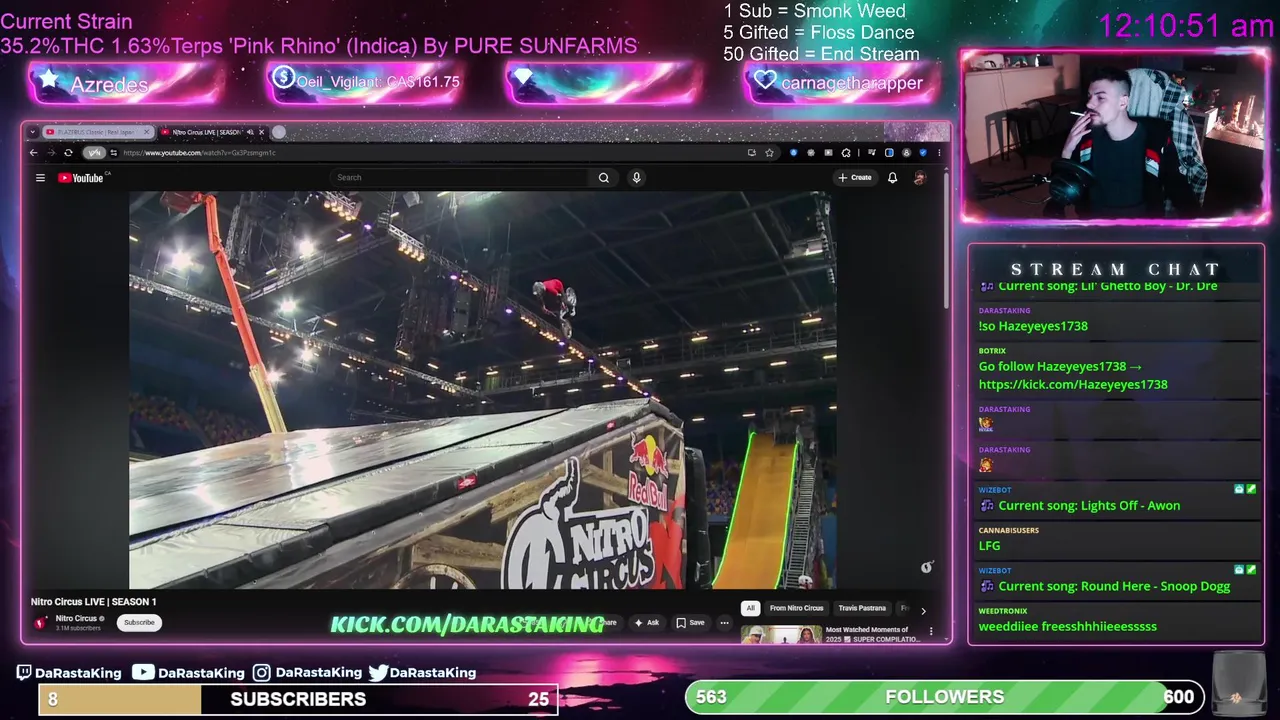This screenshot has width=1280, height=720.
Task: Click the 12:10:51 am clock
Action: pyautogui.click(x=1185, y=26)
